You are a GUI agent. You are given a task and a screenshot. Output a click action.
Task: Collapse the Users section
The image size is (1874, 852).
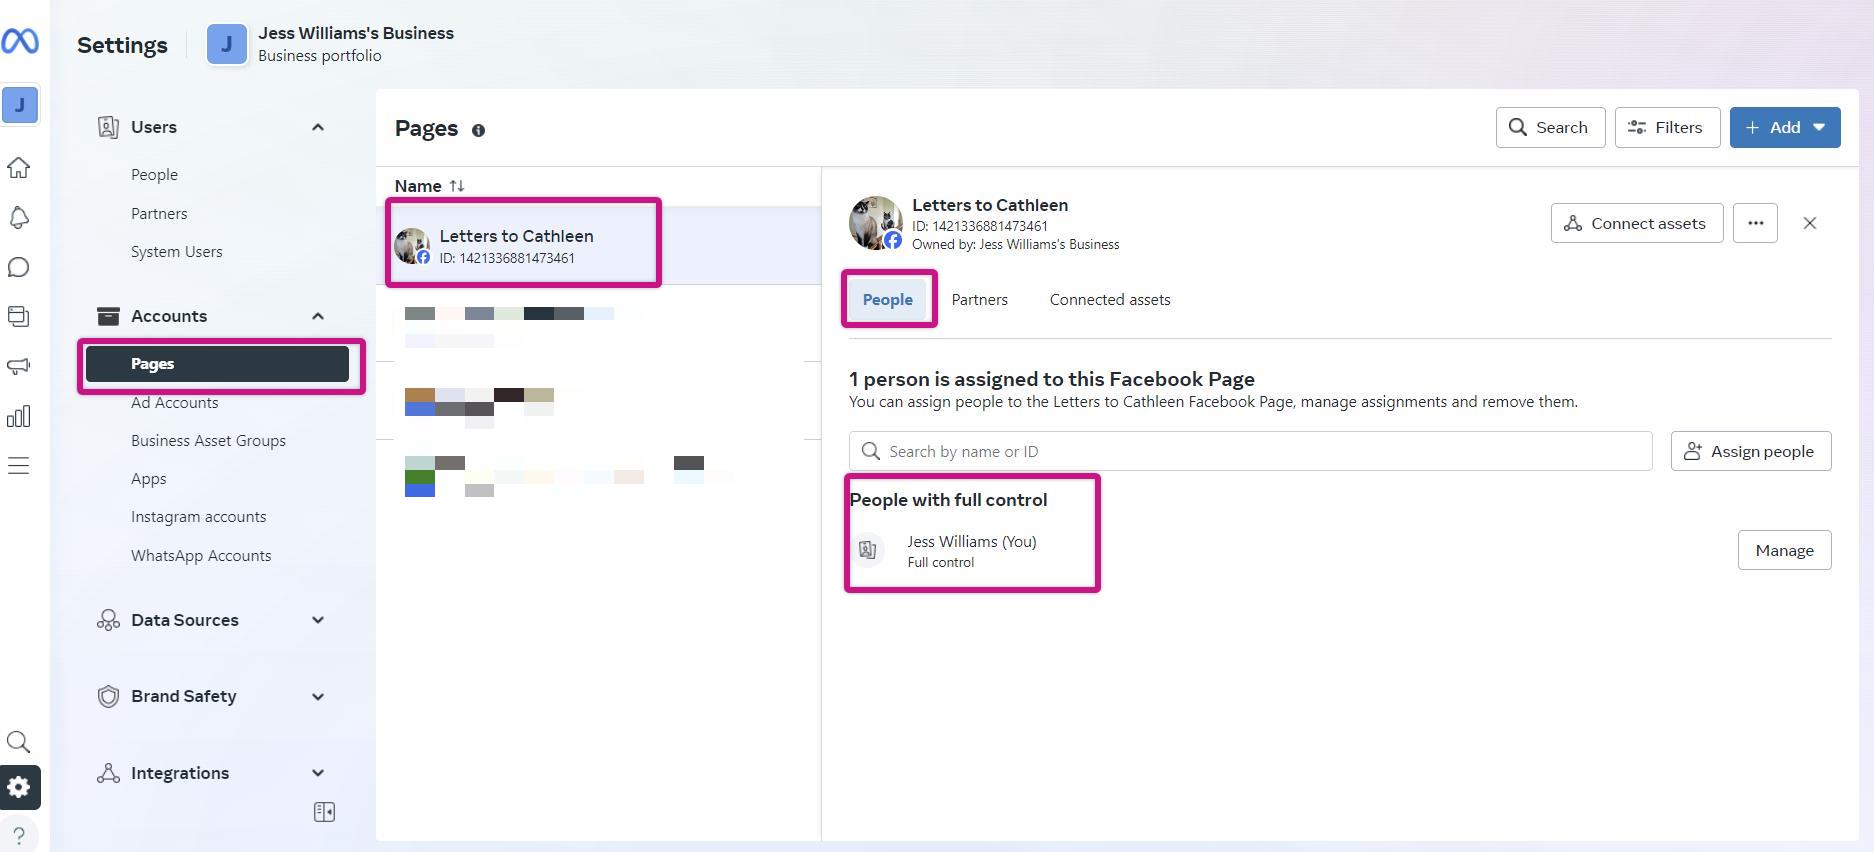coord(317,127)
